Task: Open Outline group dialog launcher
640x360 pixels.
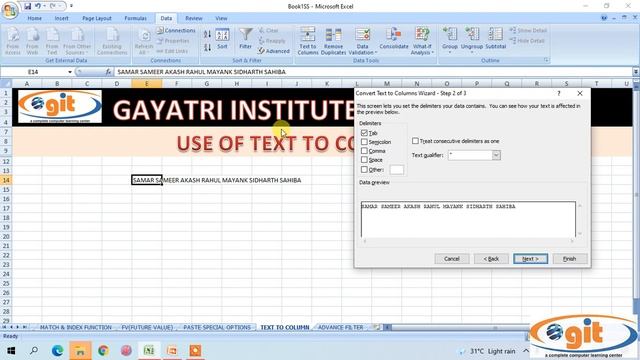Action: (x=546, y=60)
